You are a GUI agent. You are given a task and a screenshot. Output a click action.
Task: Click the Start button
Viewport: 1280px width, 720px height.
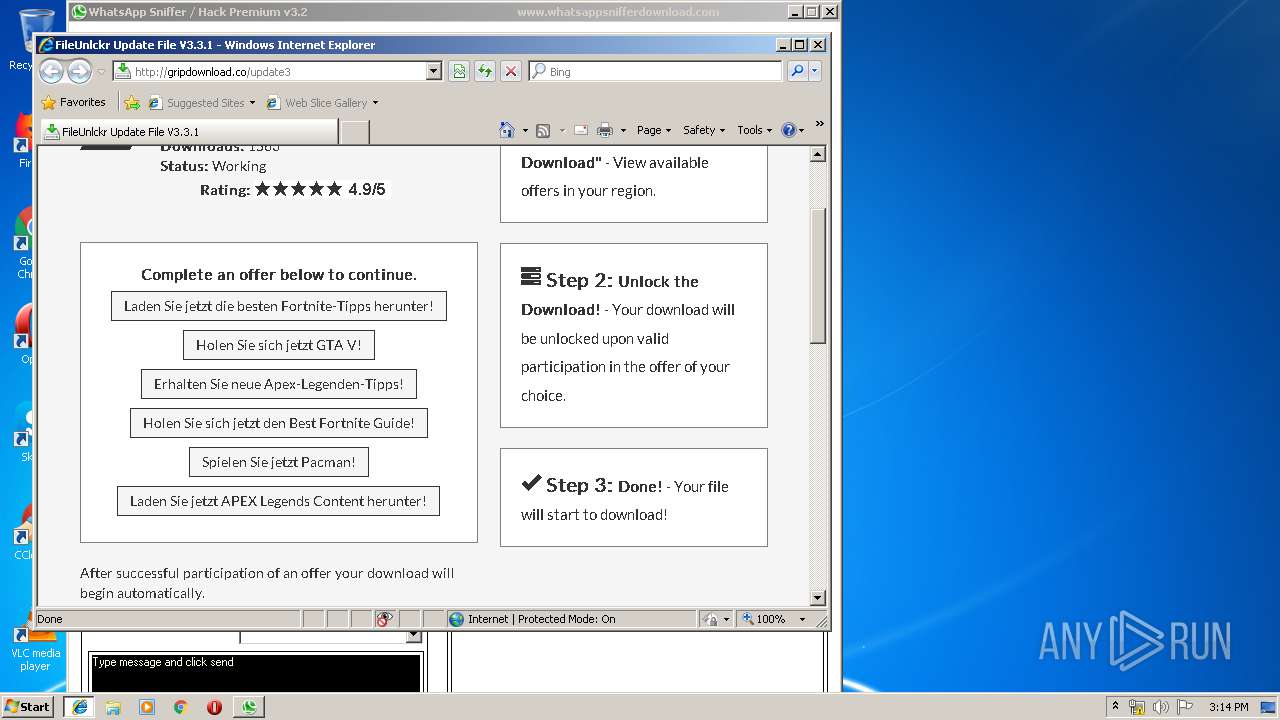(x=28, y=707)
